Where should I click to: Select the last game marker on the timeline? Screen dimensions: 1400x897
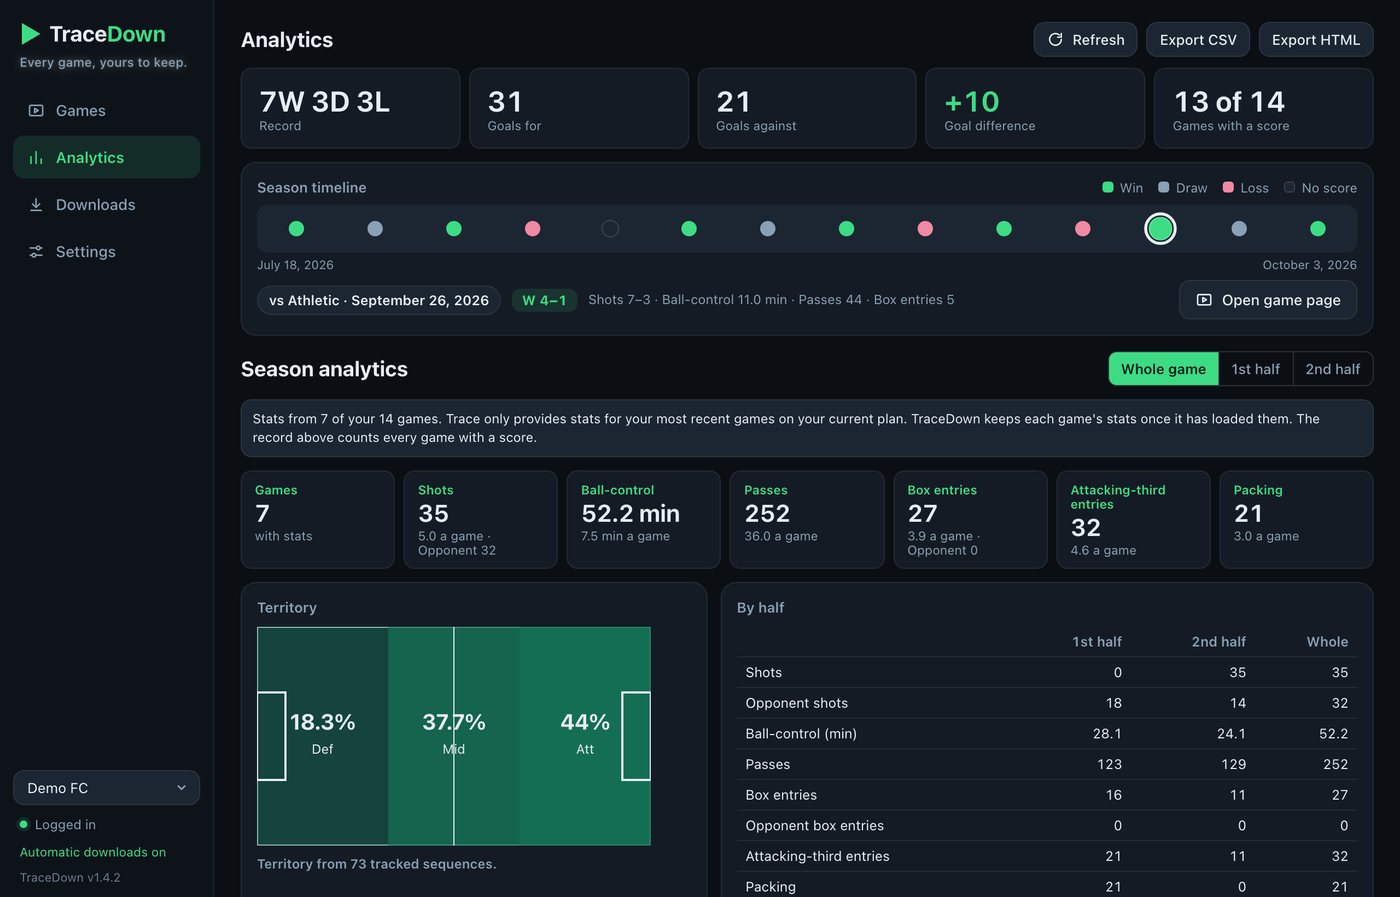point(1318,229)
